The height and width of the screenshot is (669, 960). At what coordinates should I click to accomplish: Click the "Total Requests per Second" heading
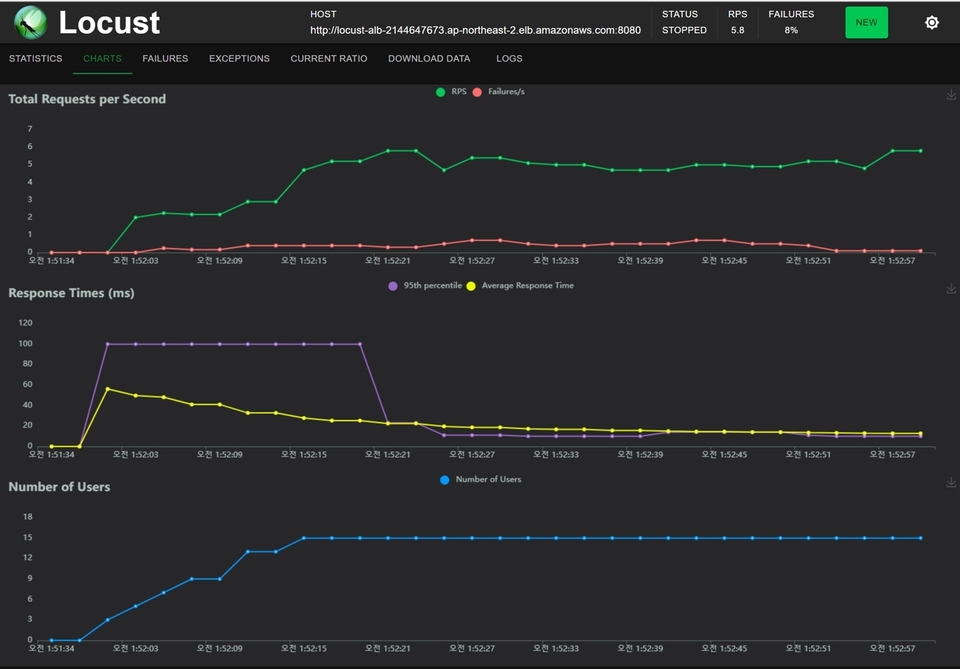[x=87, y=99]
